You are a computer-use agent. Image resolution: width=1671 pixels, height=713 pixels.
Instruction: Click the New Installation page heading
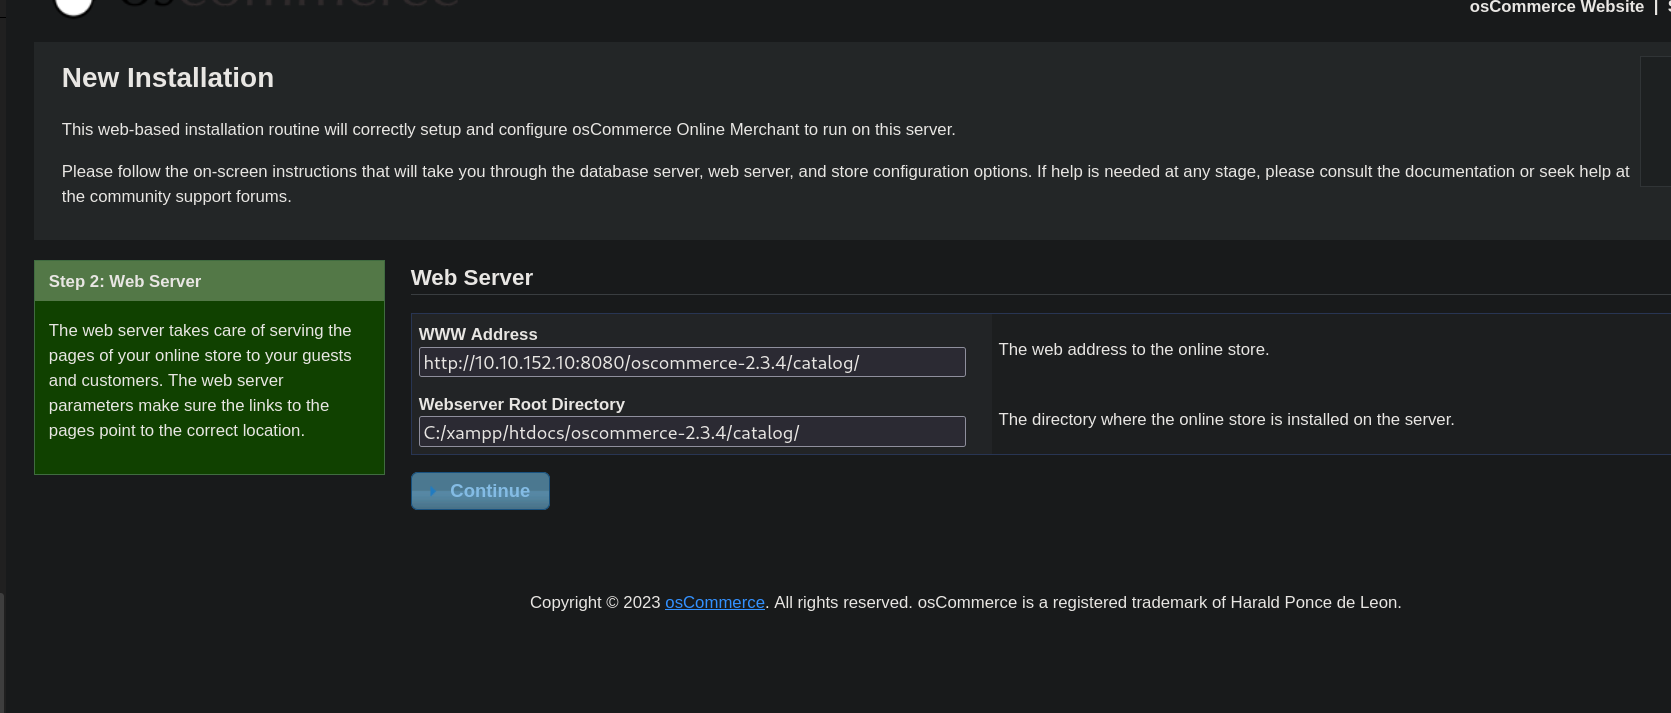(168, 78)
